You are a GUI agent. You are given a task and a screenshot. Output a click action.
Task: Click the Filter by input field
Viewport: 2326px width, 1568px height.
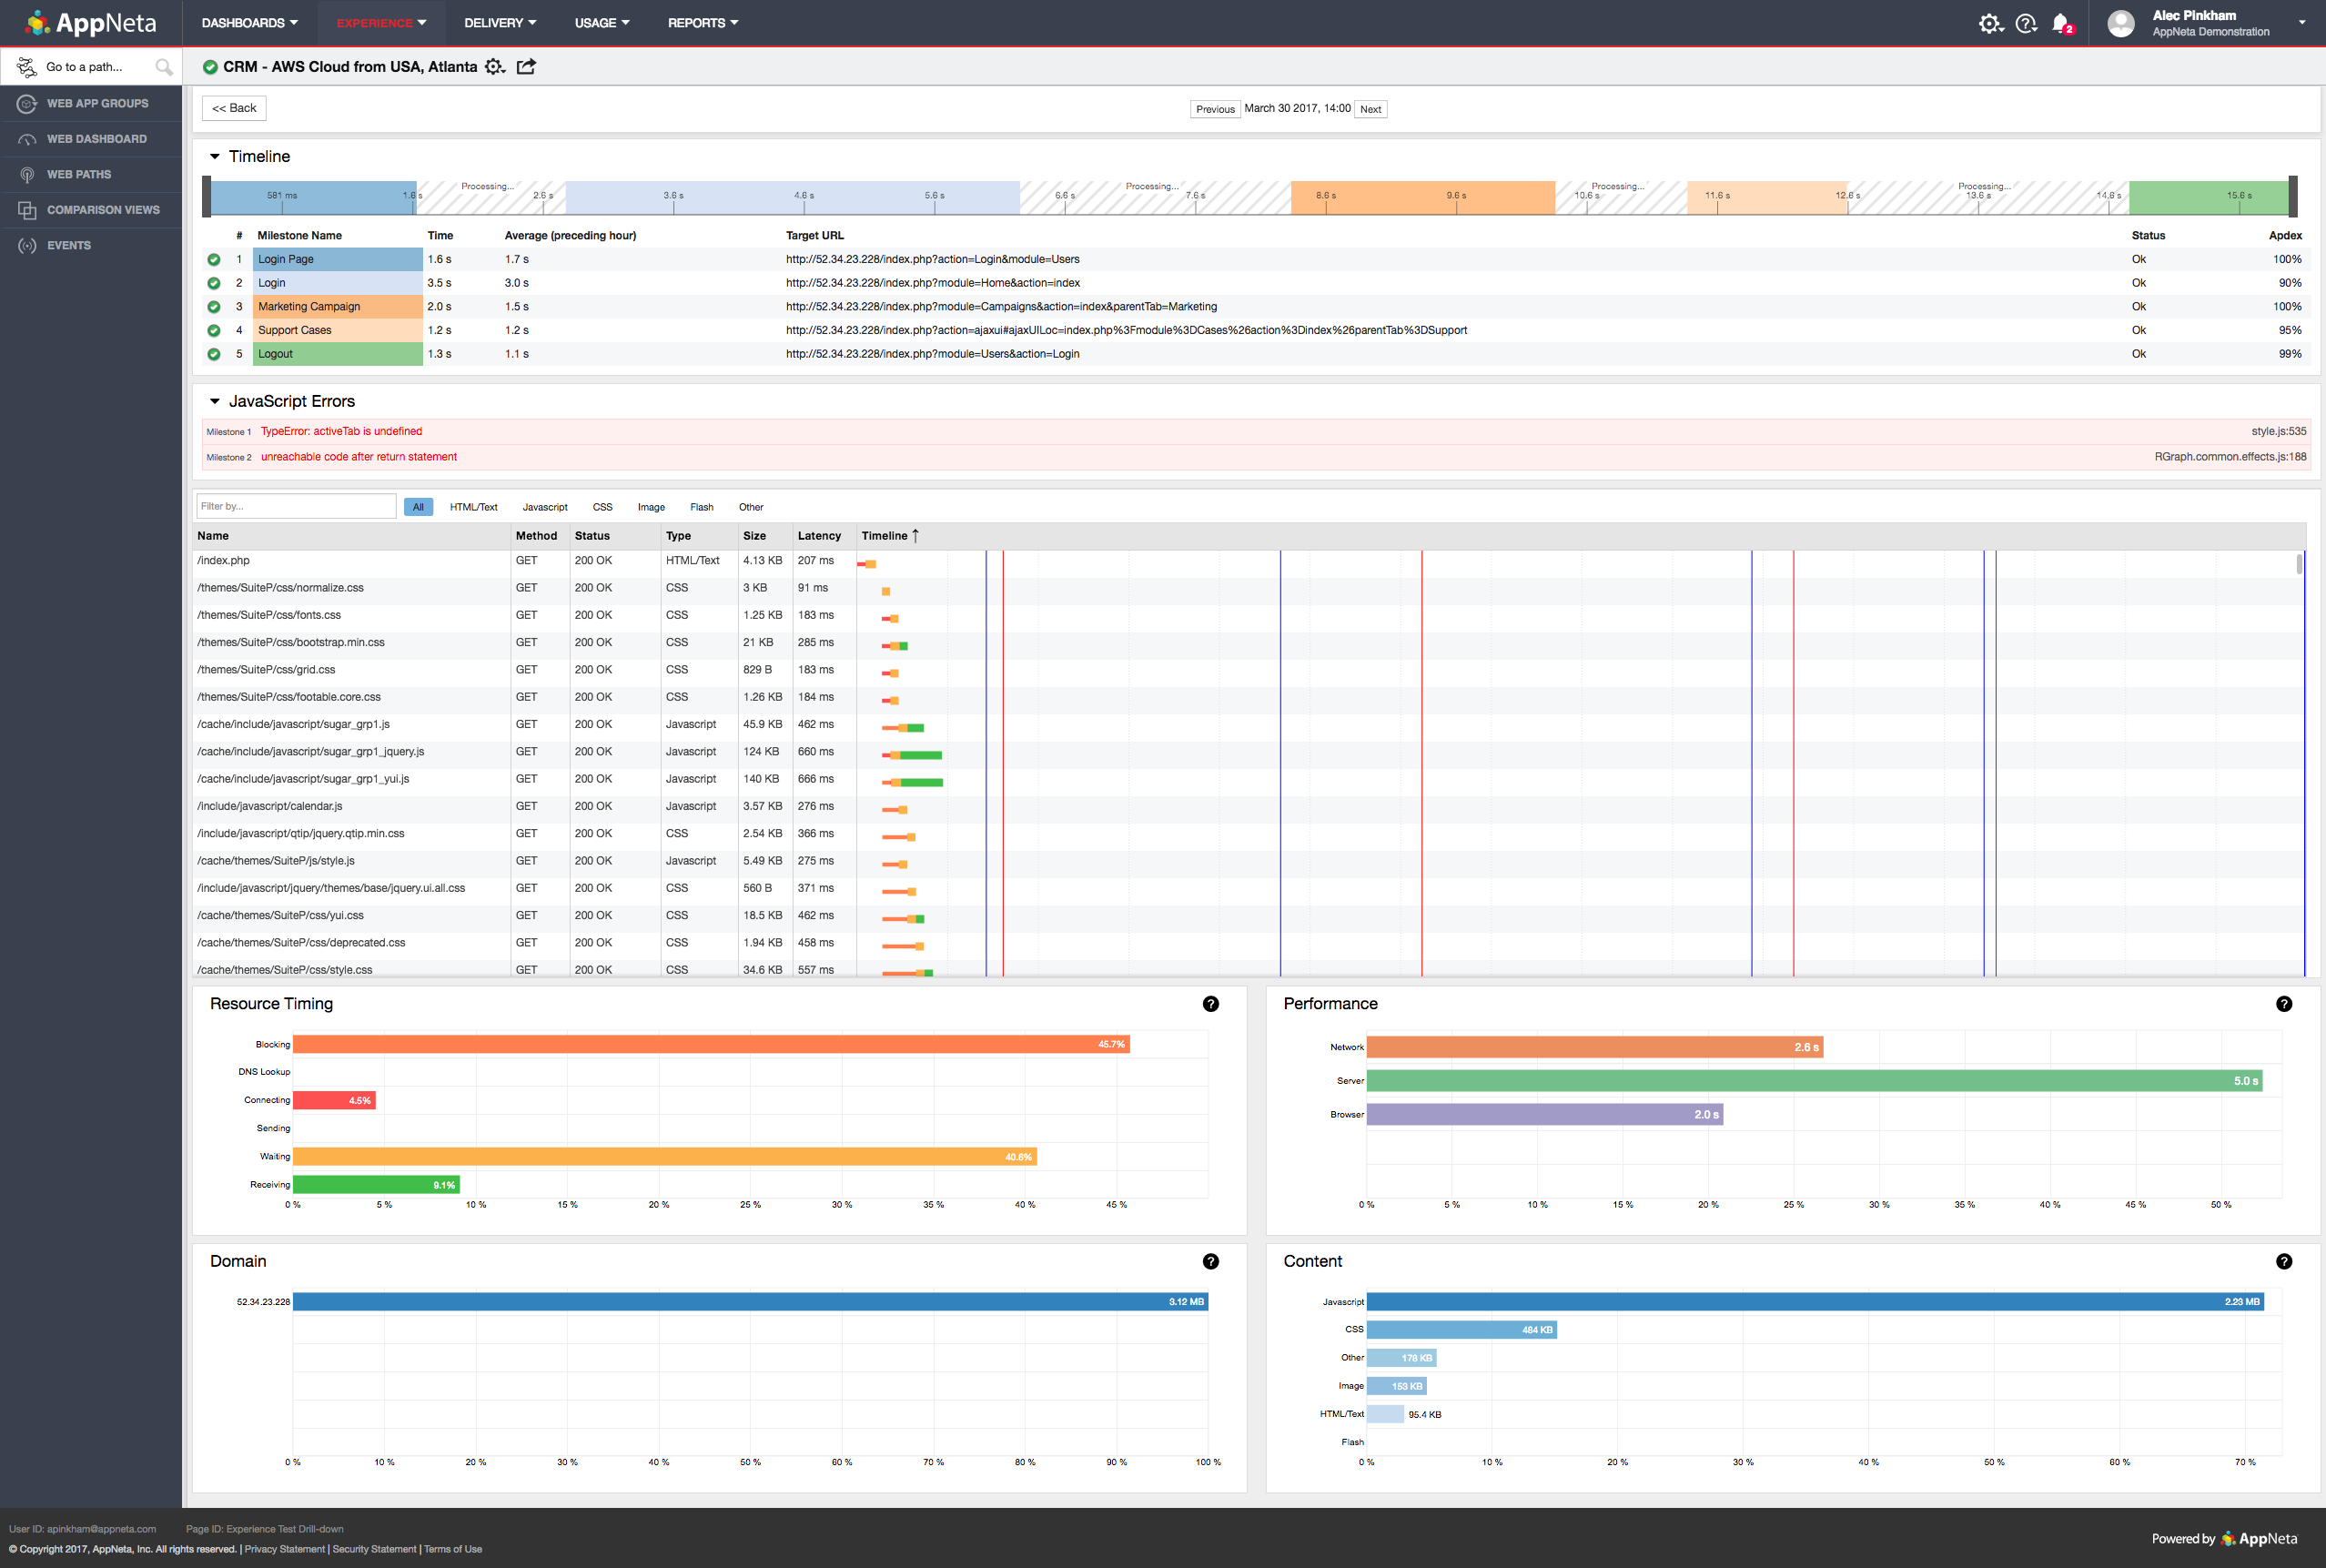point(295,506)
